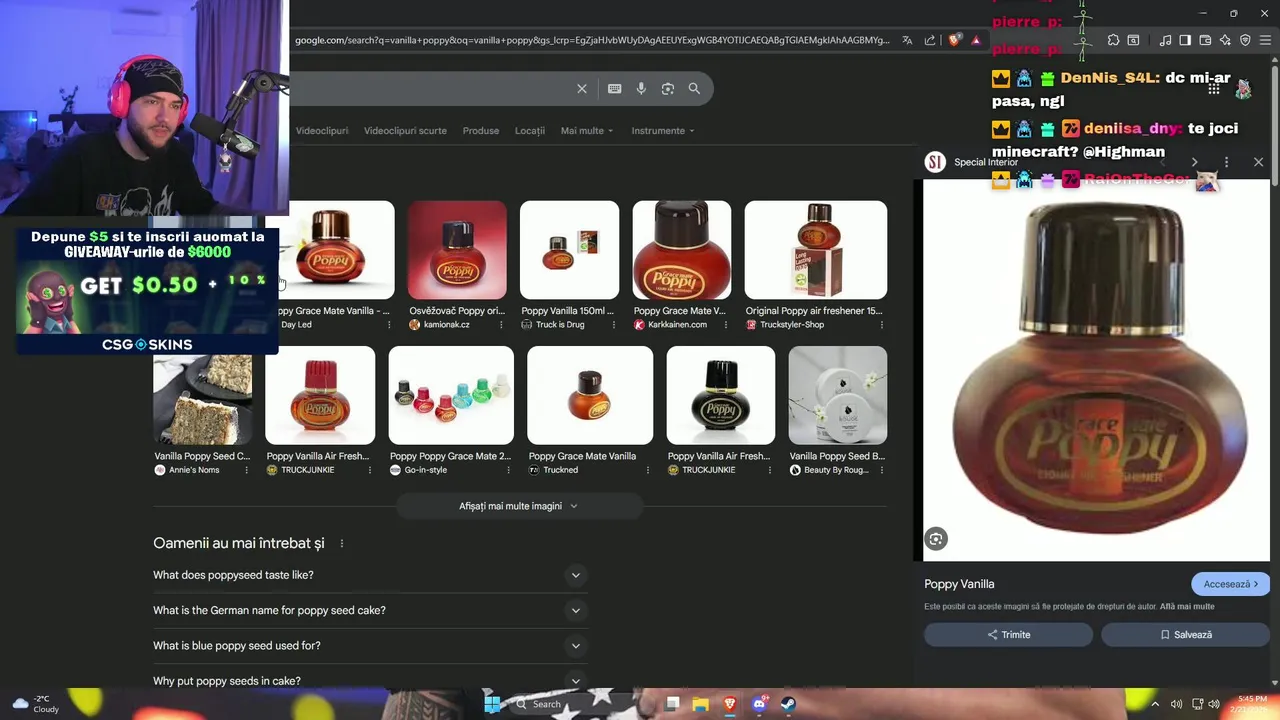Clear the search box with the X icon
Screen dimensions: 1280x720
[x=582, y=89]
